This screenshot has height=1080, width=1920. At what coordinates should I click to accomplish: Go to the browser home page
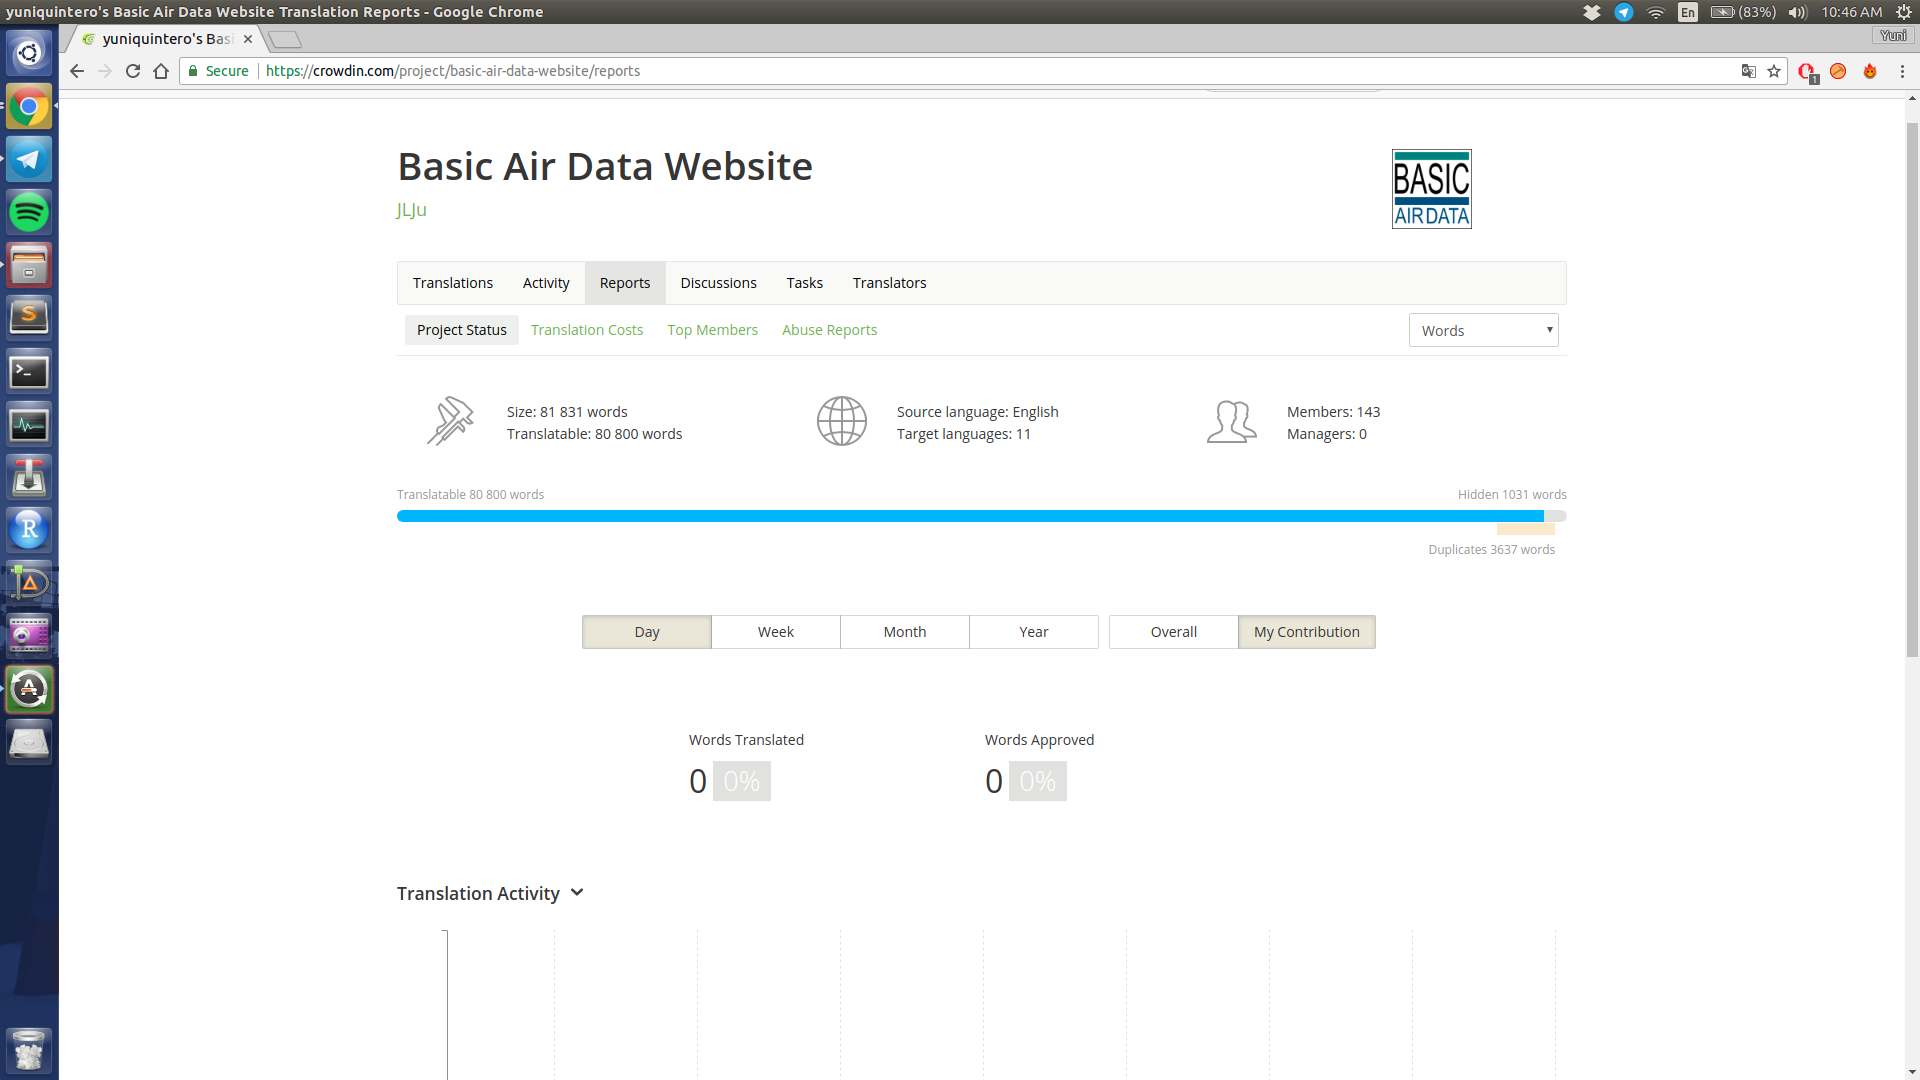pyautogui.click(x=161, y=71)
